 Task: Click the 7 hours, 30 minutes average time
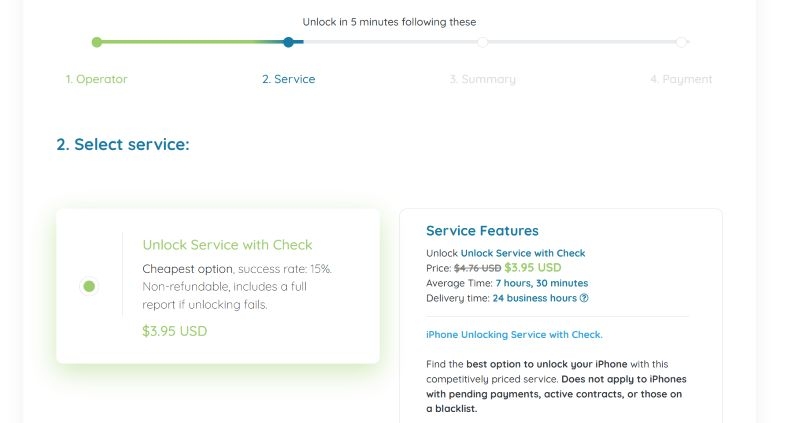[541, 283]
